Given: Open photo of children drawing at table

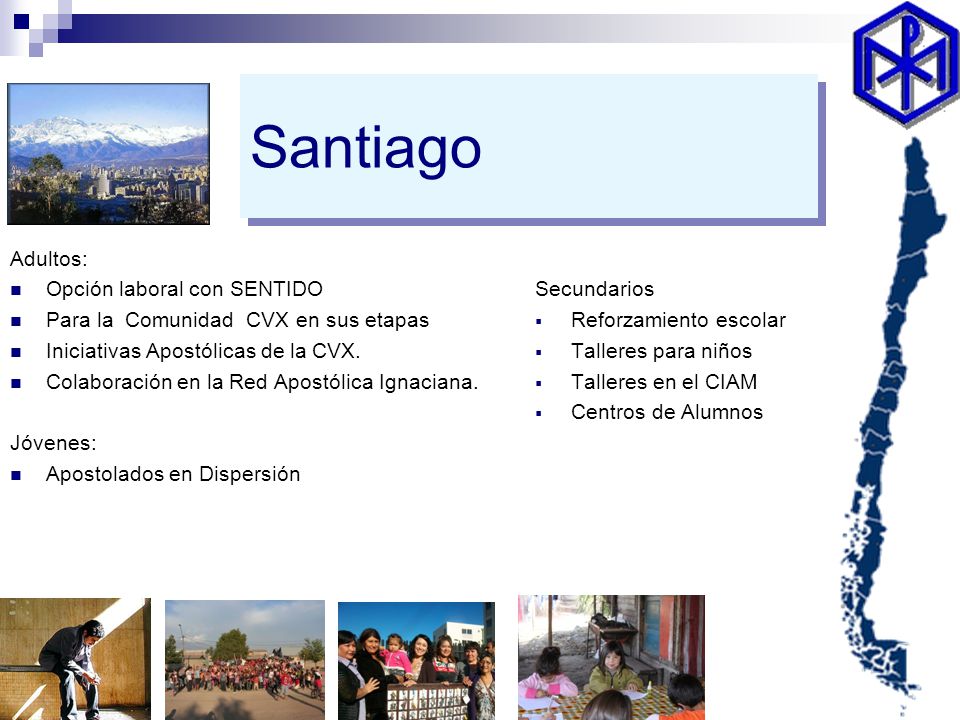Looking at the screenshot, I should point(612,658).
